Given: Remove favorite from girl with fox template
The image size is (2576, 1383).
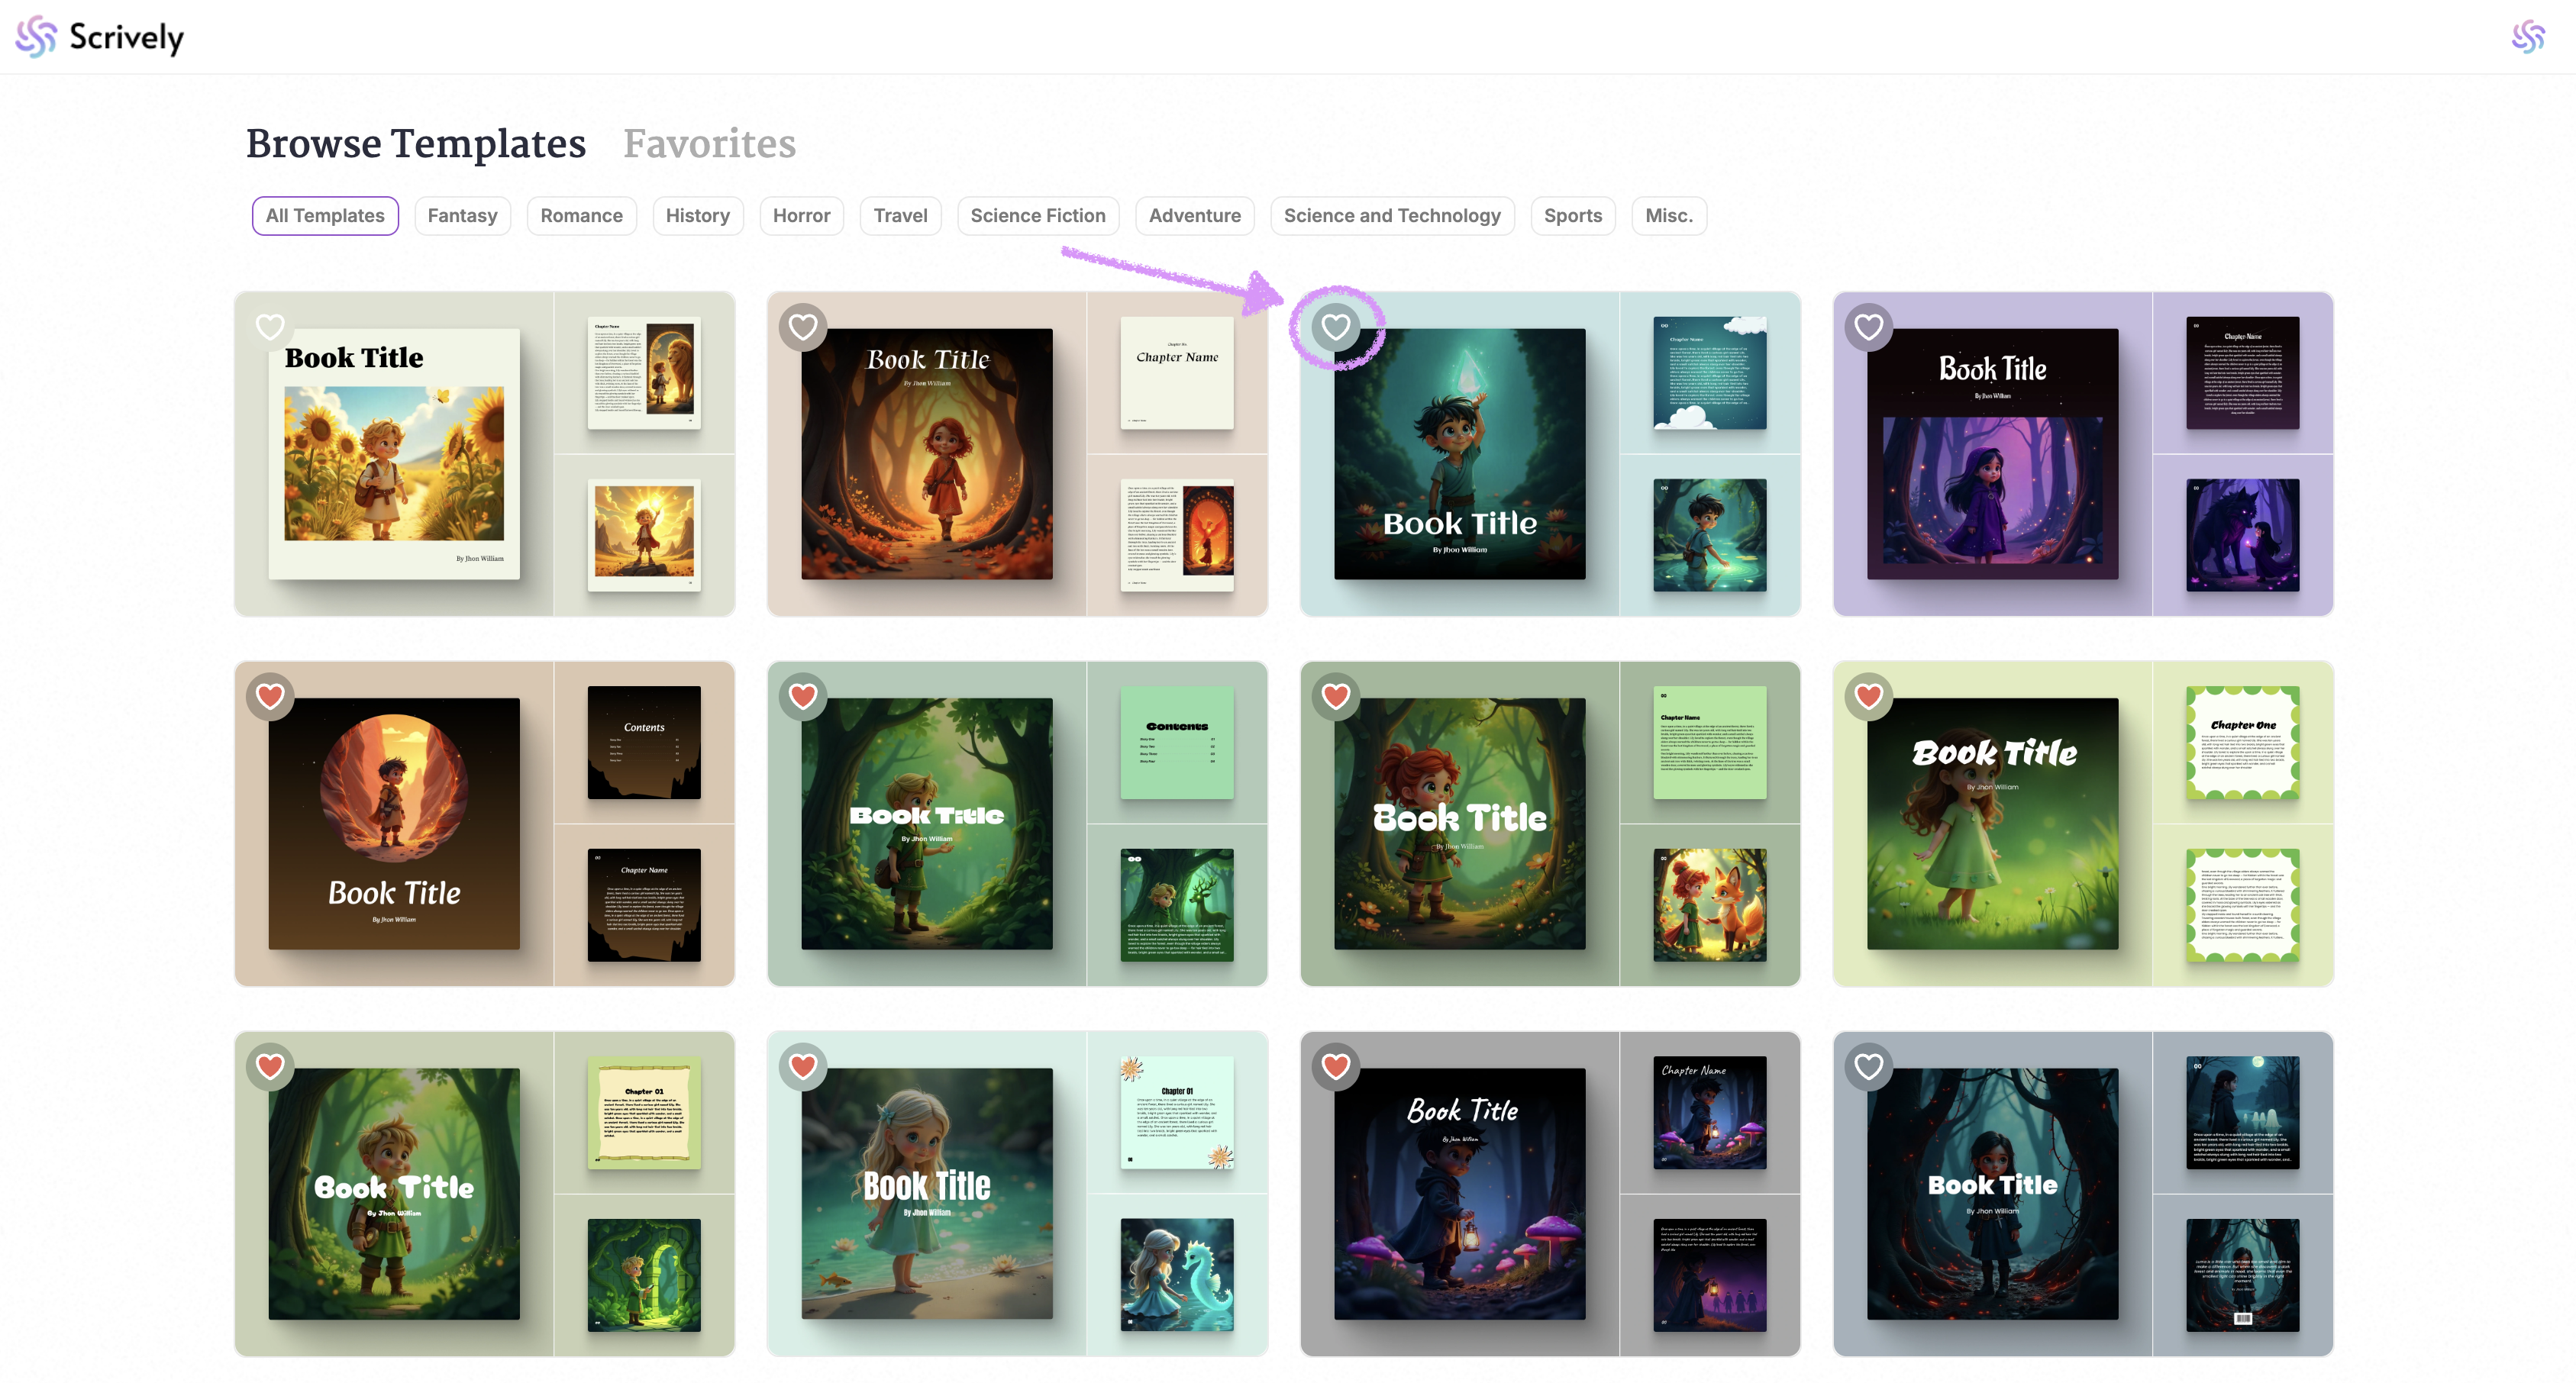Looking at the screenshot, I should (1336, 696).
